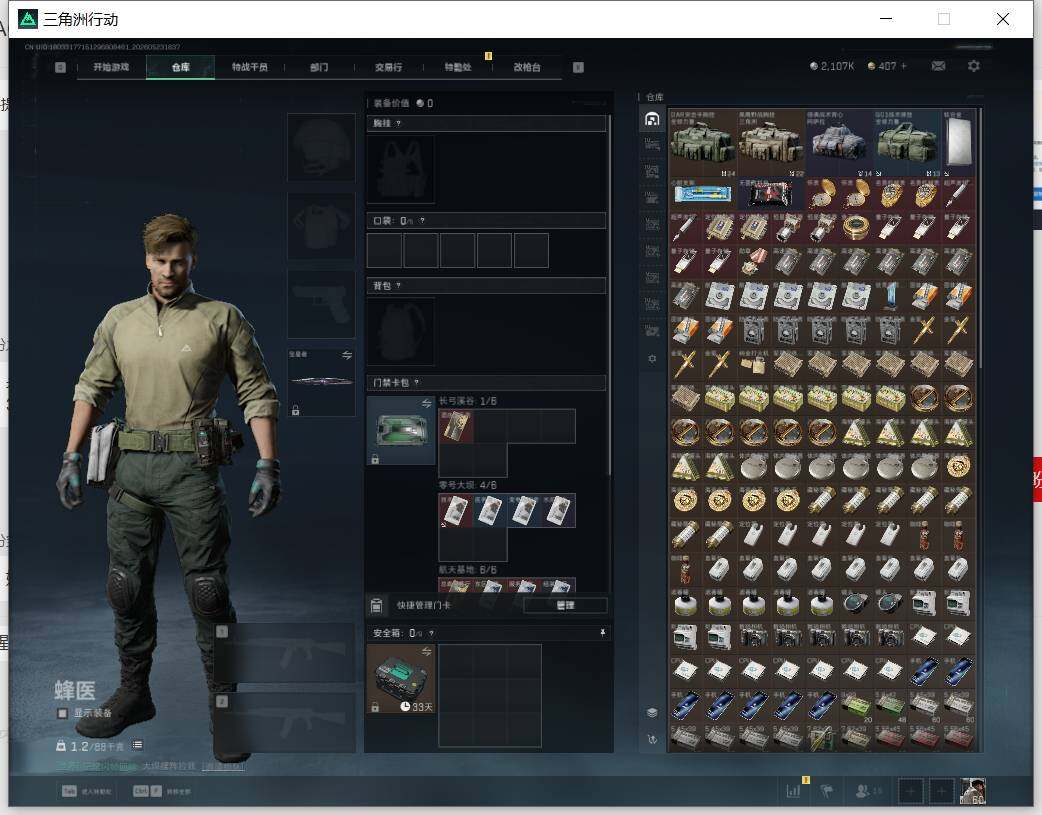Open warehouse sidebar settings gear
The image size is (1042, 815).
click(x=652, y=358)
